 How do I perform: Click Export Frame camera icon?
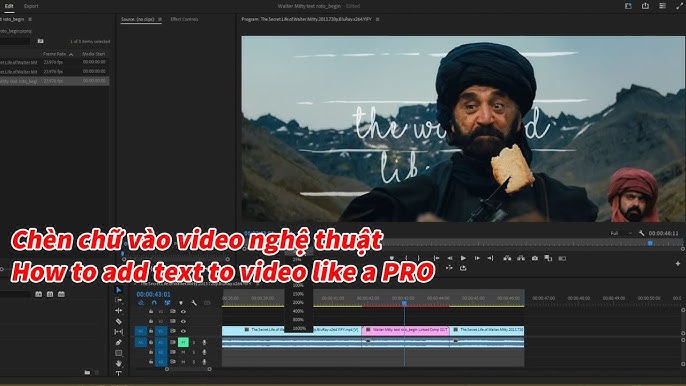tap(535, 258)
